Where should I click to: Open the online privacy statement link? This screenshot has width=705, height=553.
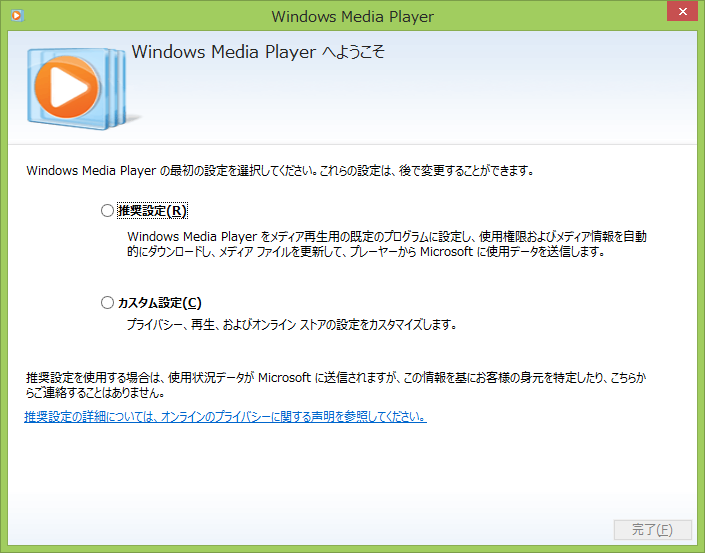click(225, 416)
